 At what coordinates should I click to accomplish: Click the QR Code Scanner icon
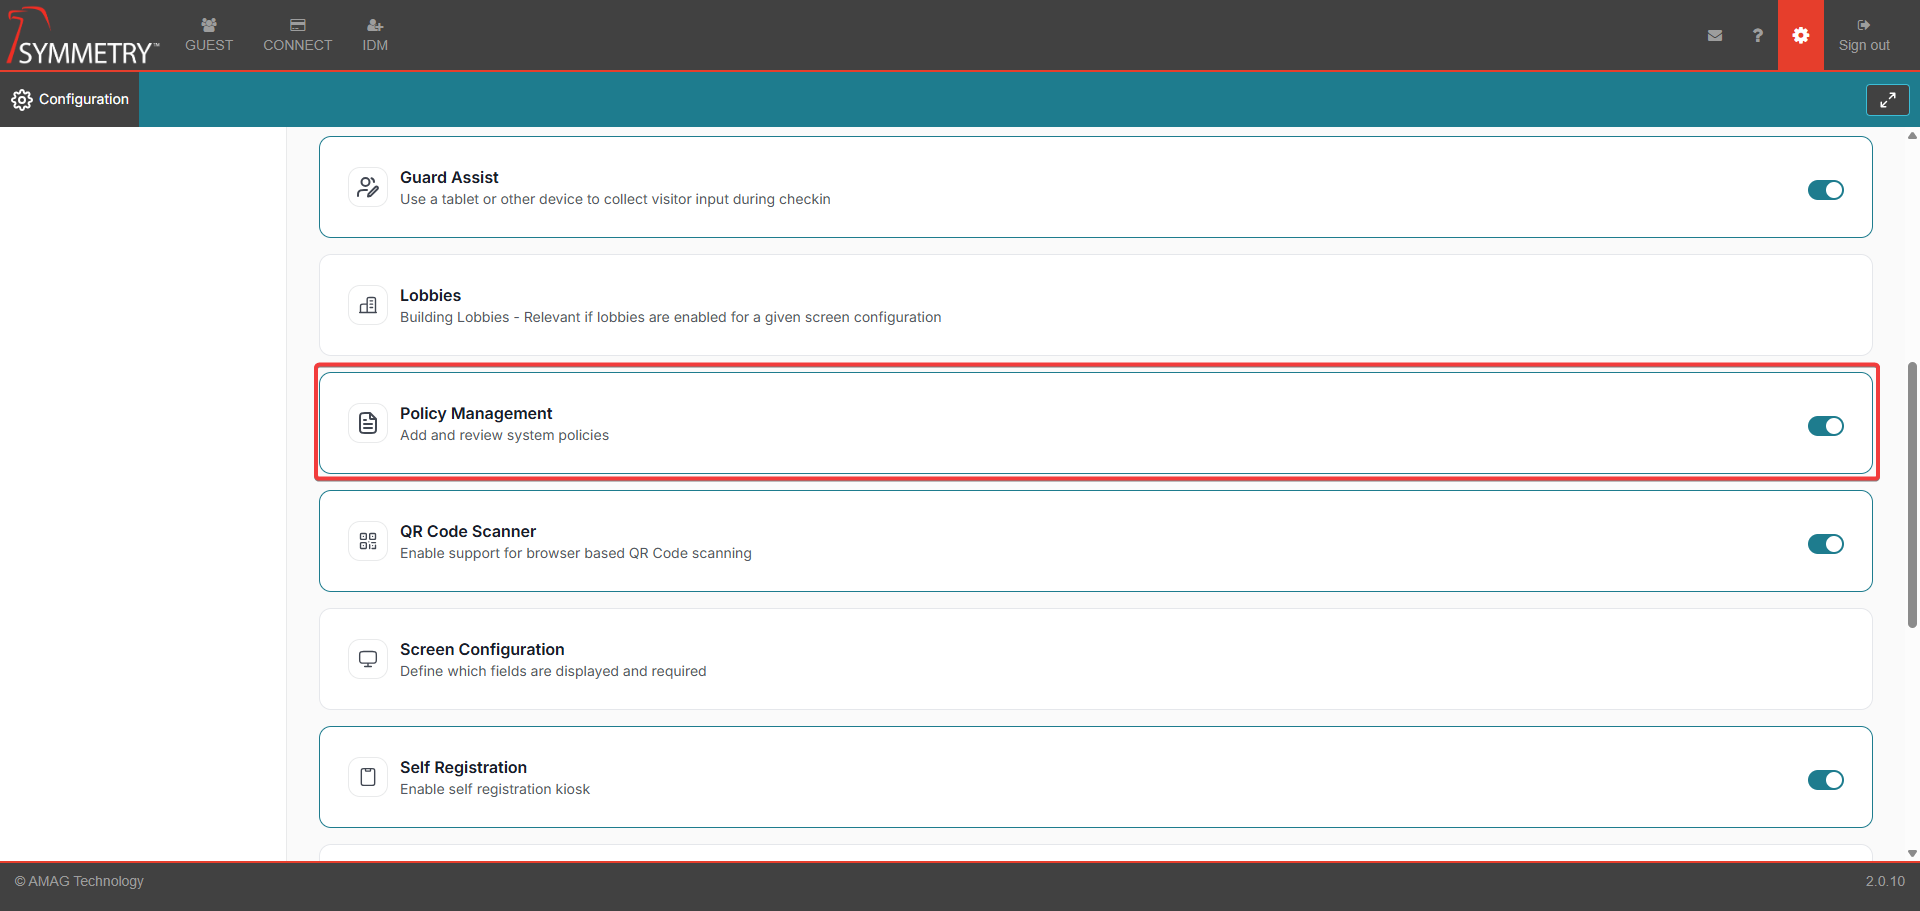pyautogui.click(x=368, y=541)
